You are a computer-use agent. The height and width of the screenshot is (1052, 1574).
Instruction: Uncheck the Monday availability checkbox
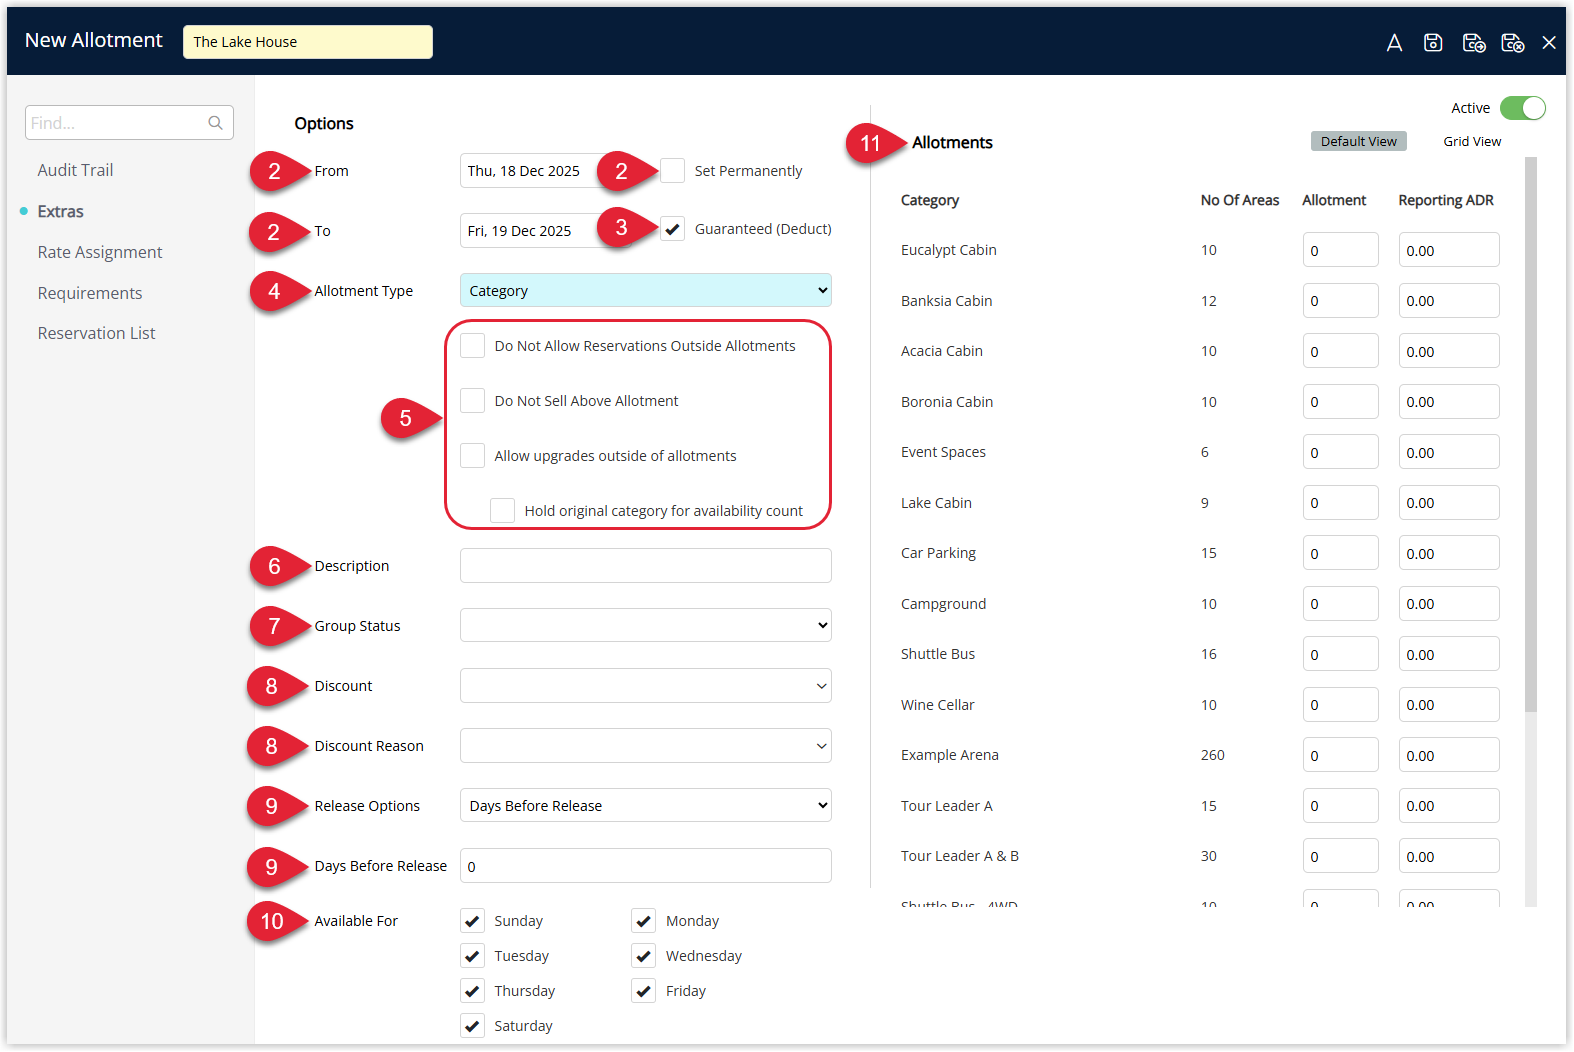pyautogui.click(x=644, y=921)
